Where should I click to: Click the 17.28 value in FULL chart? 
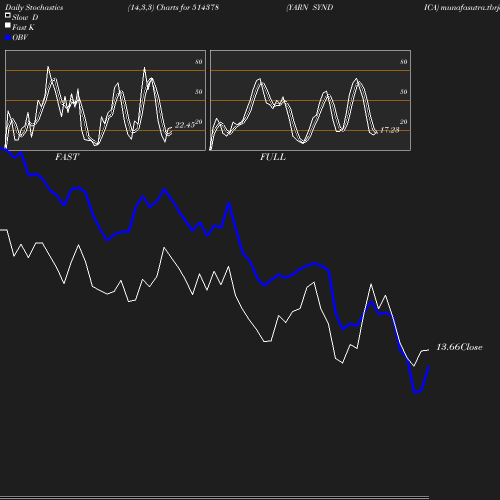point(389,130)
